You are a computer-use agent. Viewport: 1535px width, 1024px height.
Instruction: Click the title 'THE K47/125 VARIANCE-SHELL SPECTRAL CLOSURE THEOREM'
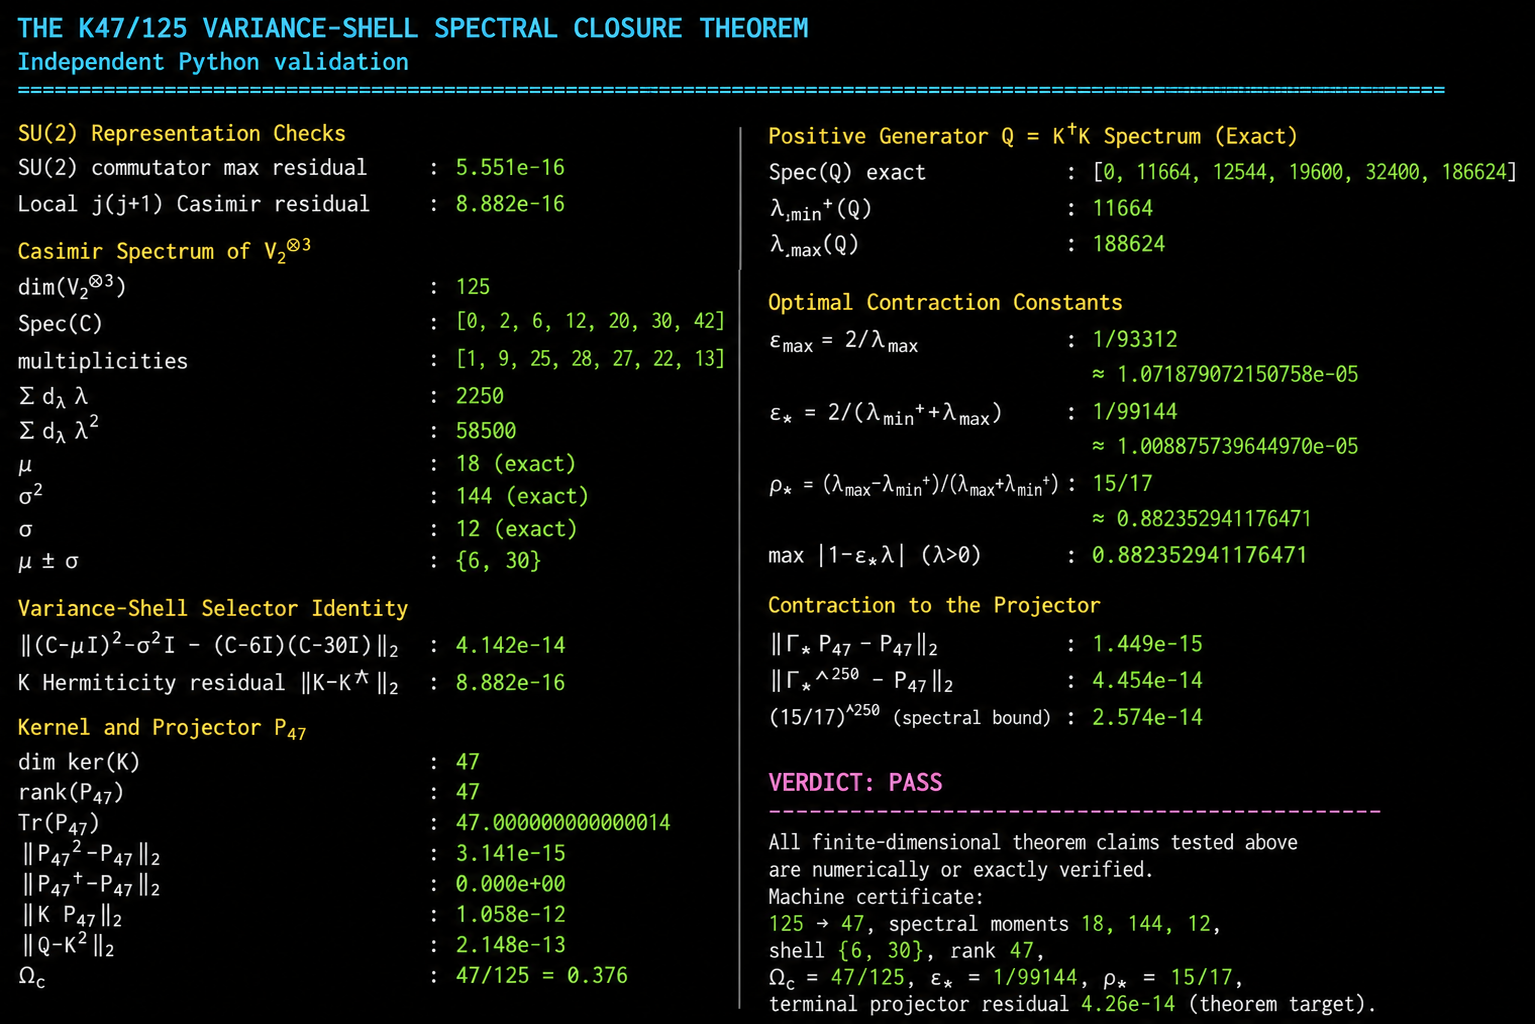click(413, 28)
